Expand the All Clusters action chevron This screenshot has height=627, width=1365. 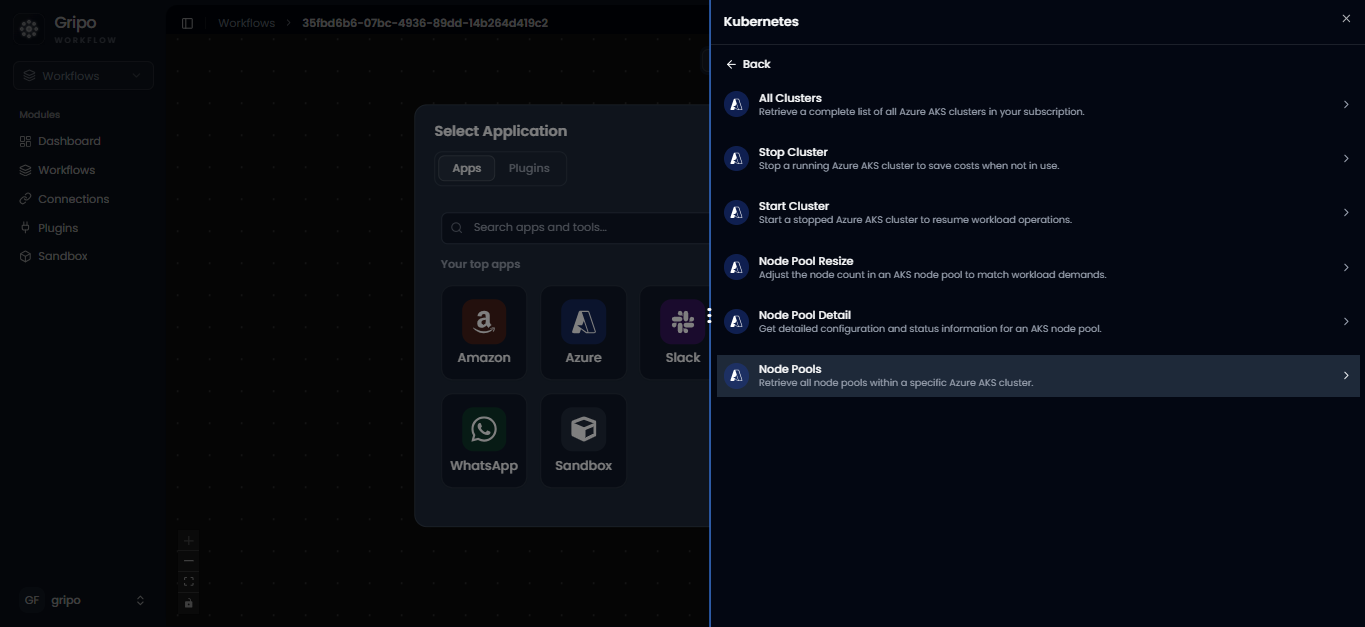[x=1346, y=104]
